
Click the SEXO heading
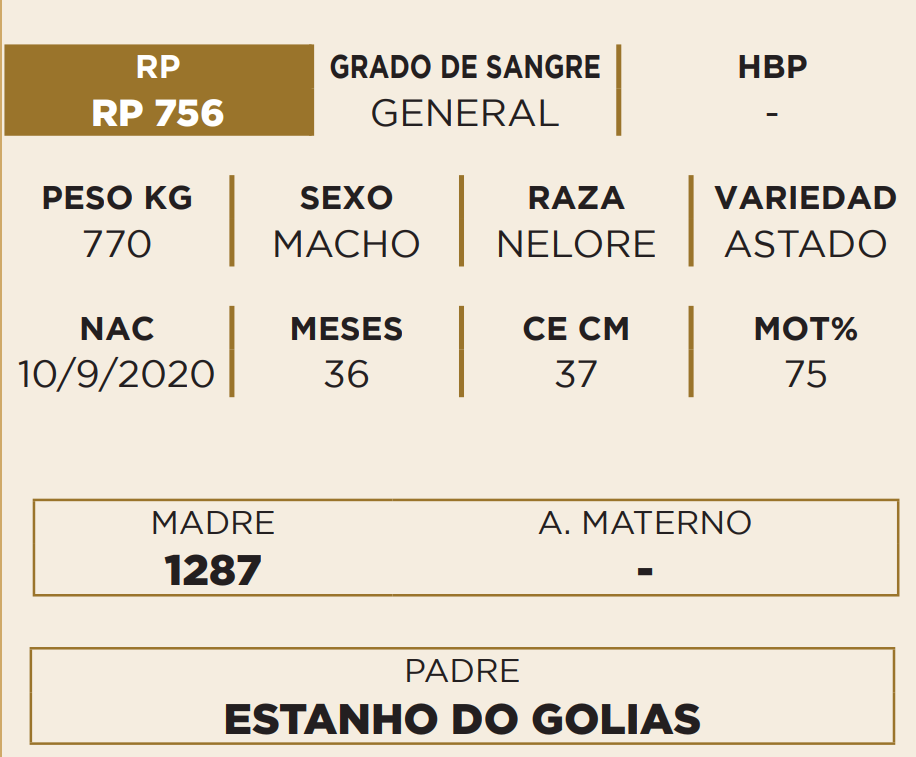[x=346, y=198]
